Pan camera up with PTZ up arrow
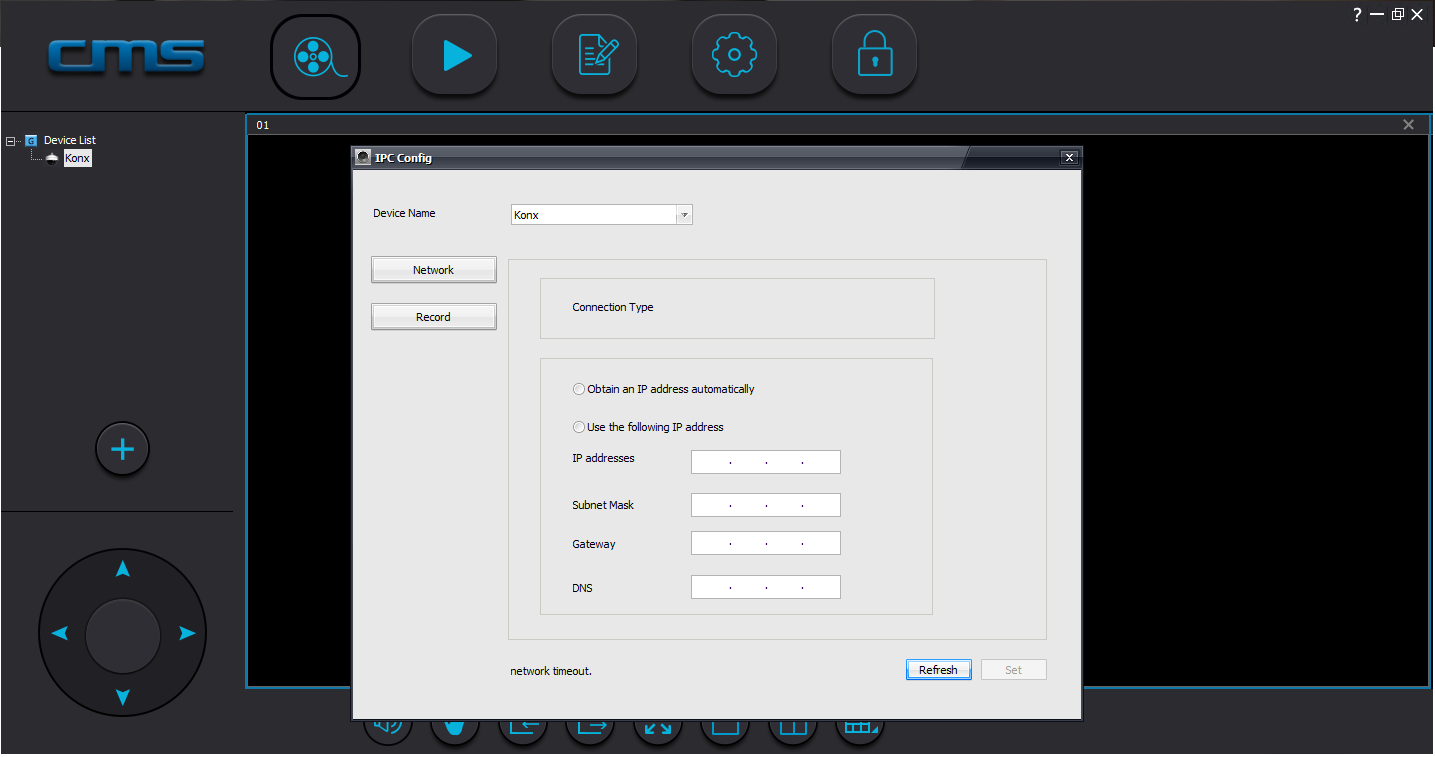Image resolution: width=1435 pixels, height=757 pixels. coord(123,569)
